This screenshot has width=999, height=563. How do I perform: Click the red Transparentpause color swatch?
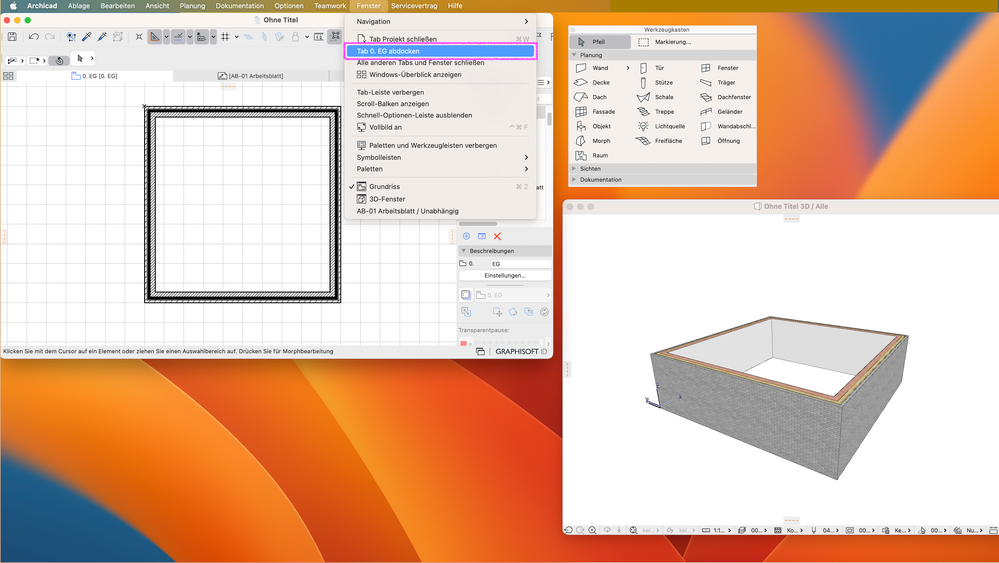pyautogui.click(x=463, y=343)
